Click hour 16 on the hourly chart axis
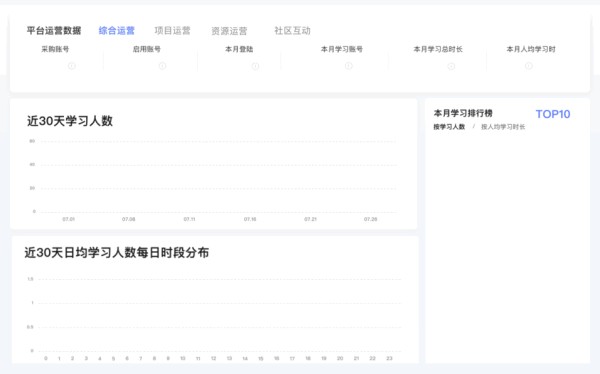Screen dimensions: 600x374 (x=276, y=358)
